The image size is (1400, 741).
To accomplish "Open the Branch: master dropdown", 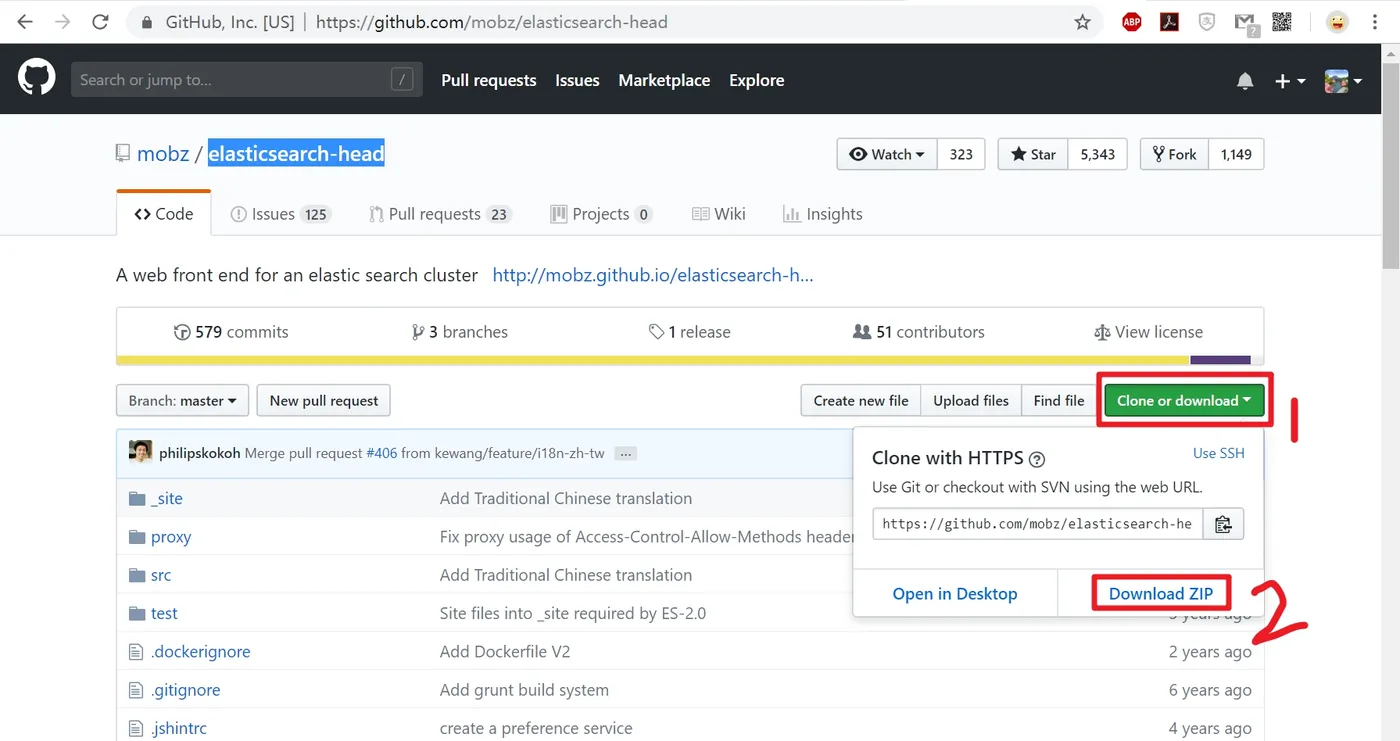I will 182,401.
